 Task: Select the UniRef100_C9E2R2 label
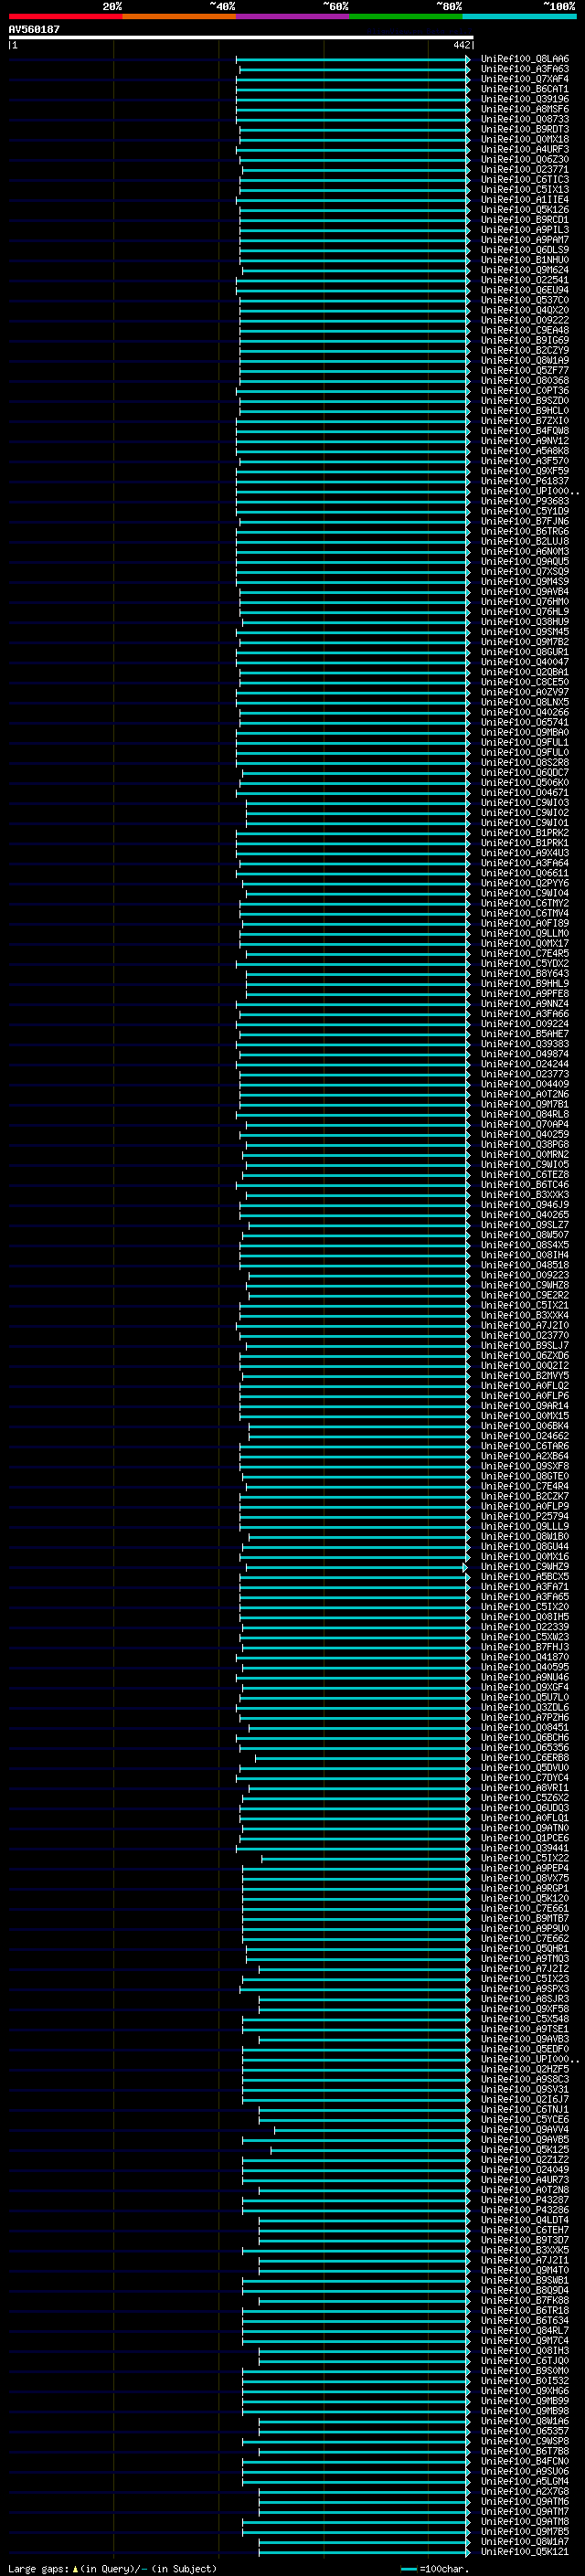[524, 1295]
